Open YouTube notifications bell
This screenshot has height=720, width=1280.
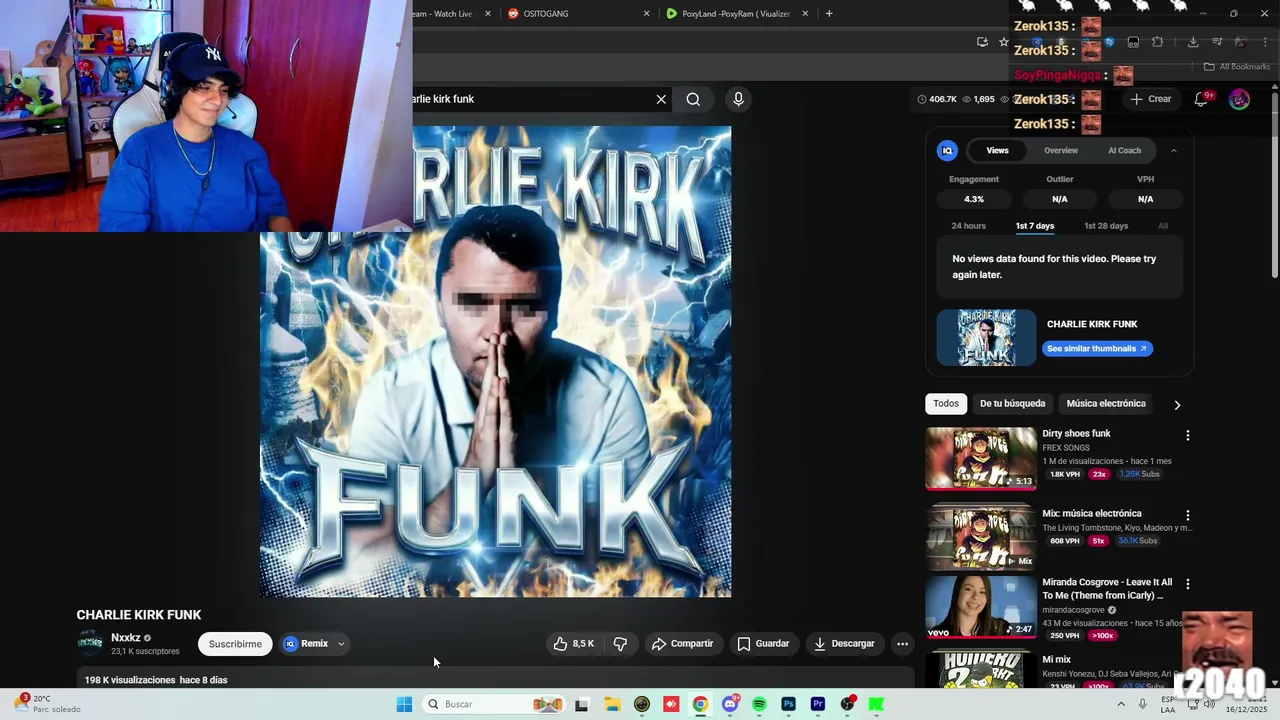[x=1202, y=99]
